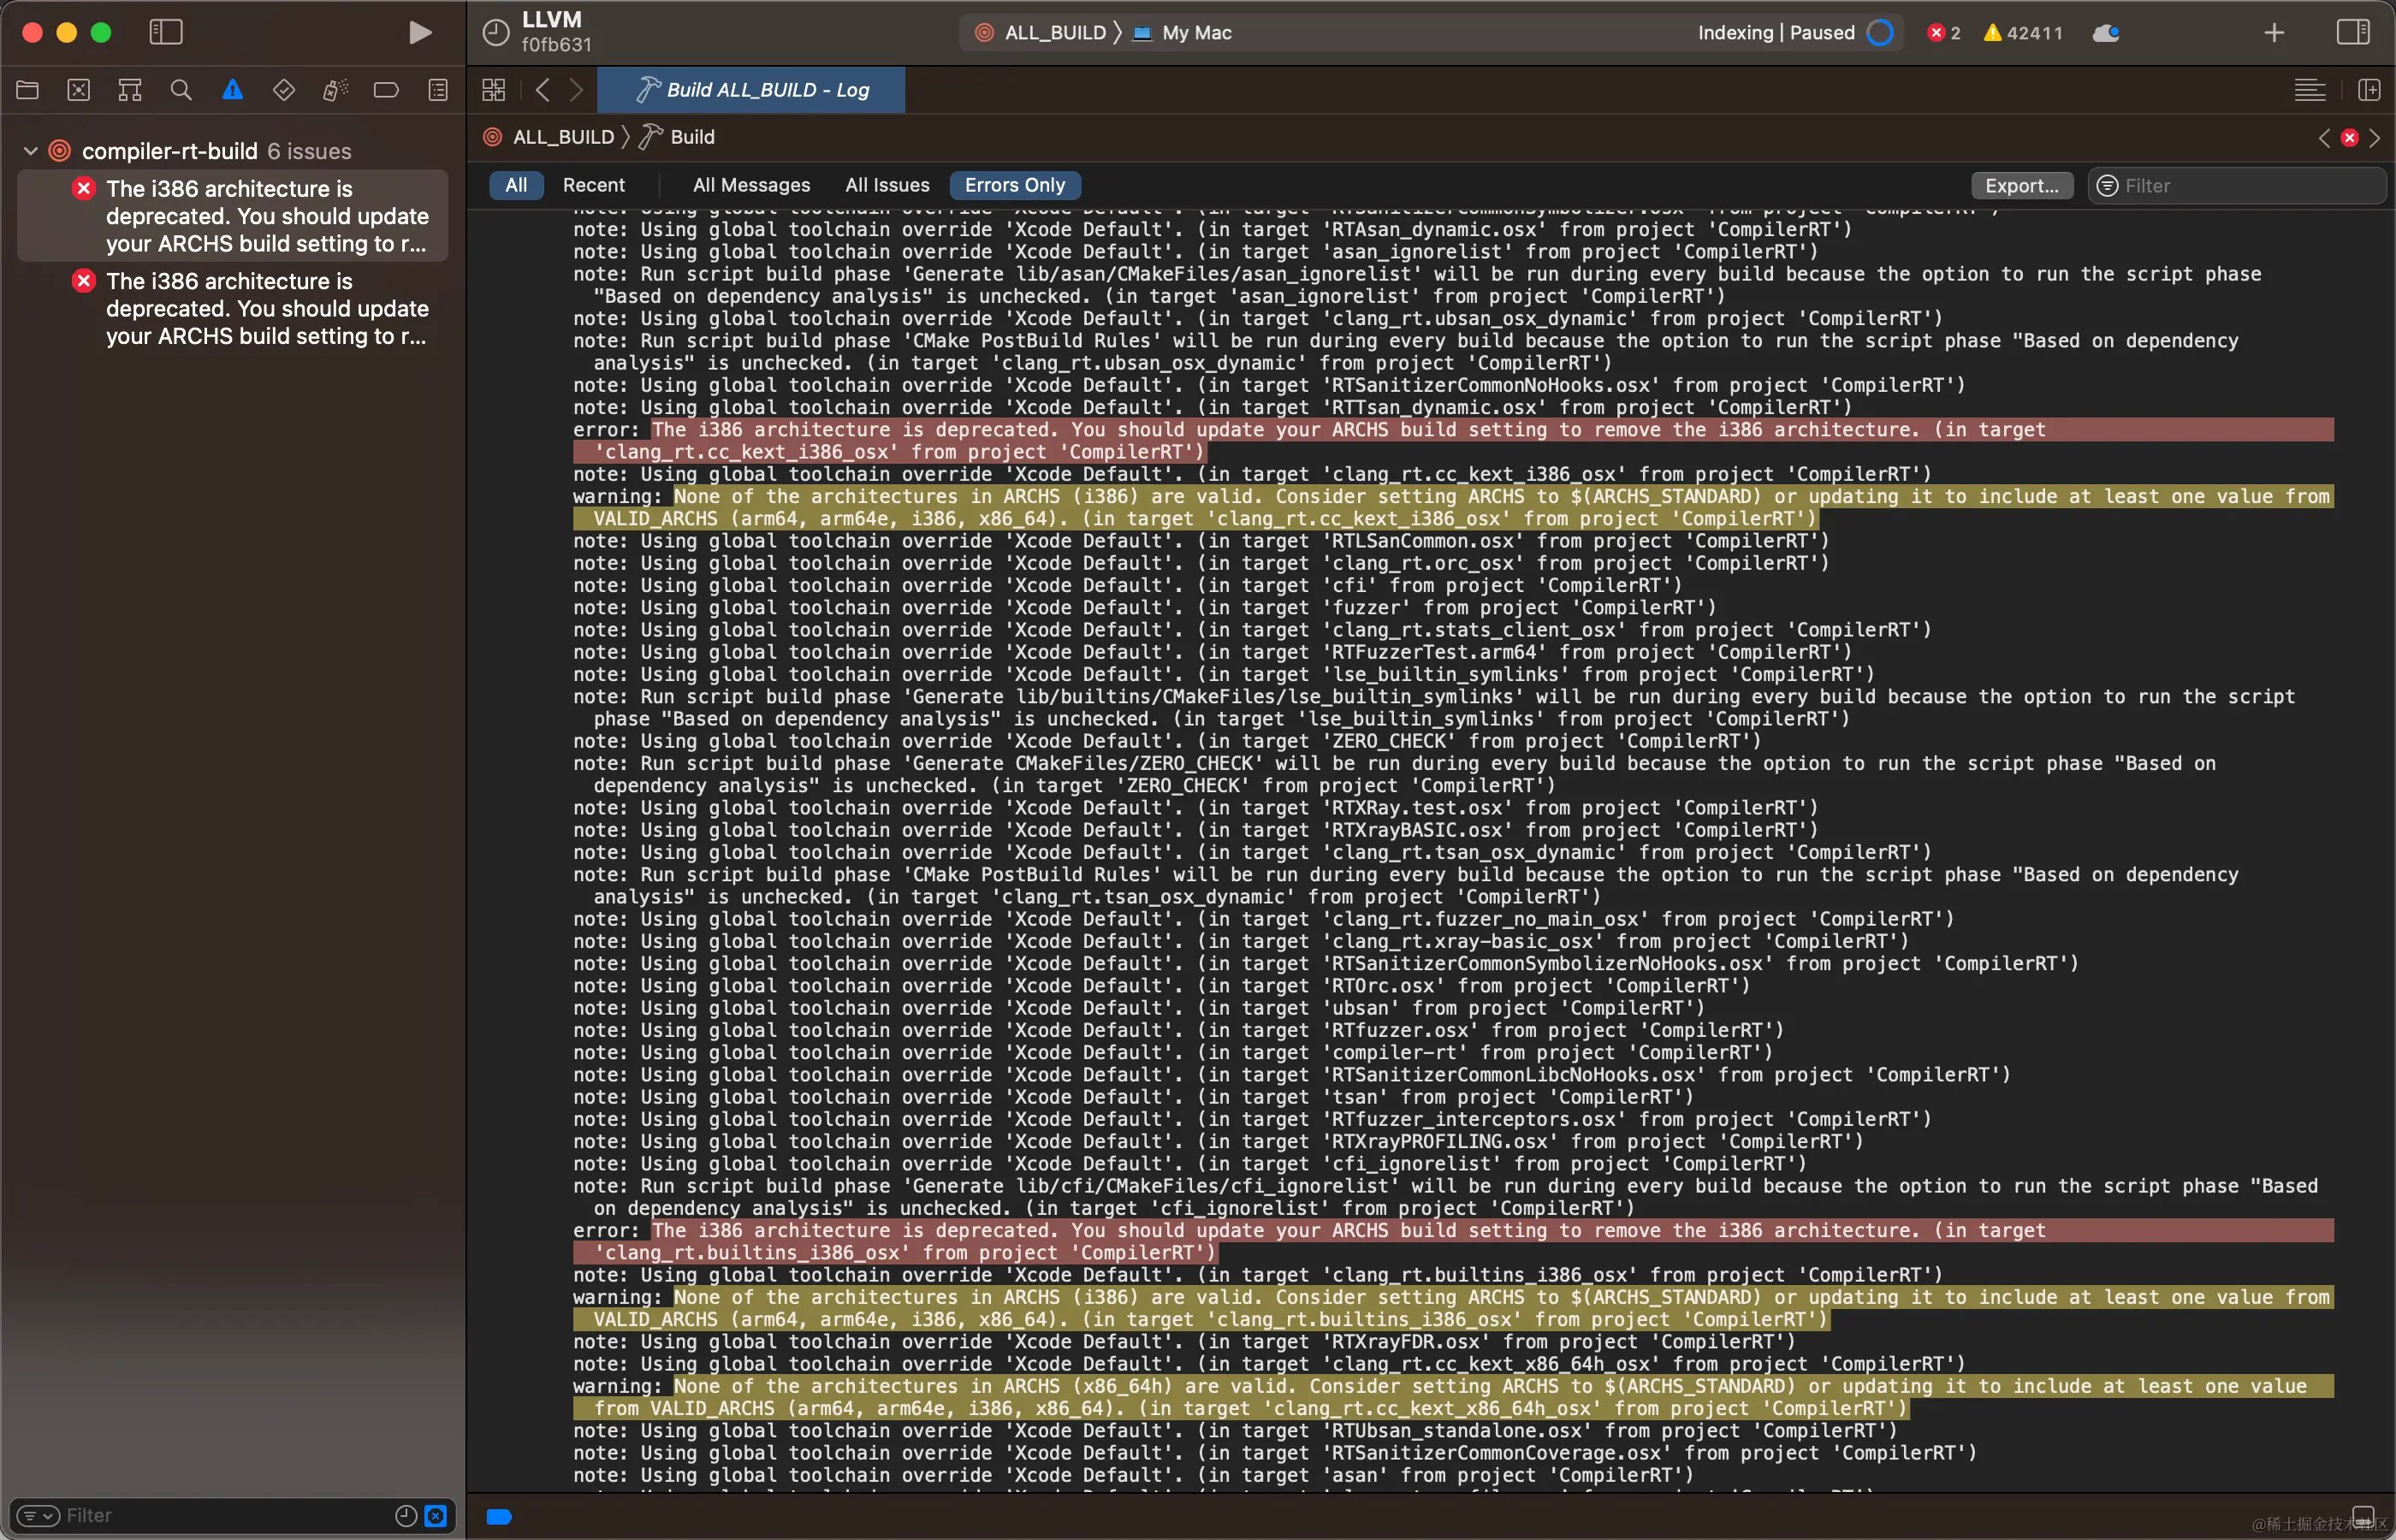Select the All scope filter
Viewport: 2396px width, 1540px height.
(x=516, y=185)
